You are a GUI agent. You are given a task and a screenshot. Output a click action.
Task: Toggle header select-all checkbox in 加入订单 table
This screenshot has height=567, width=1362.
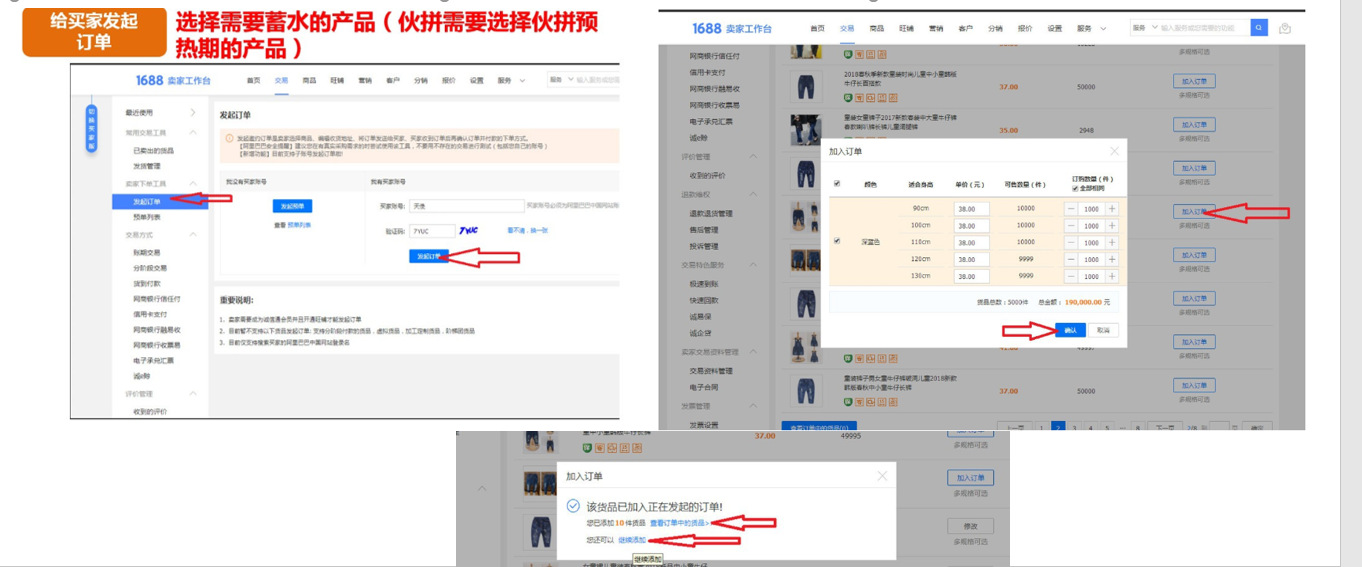click(x=837, y=184)
